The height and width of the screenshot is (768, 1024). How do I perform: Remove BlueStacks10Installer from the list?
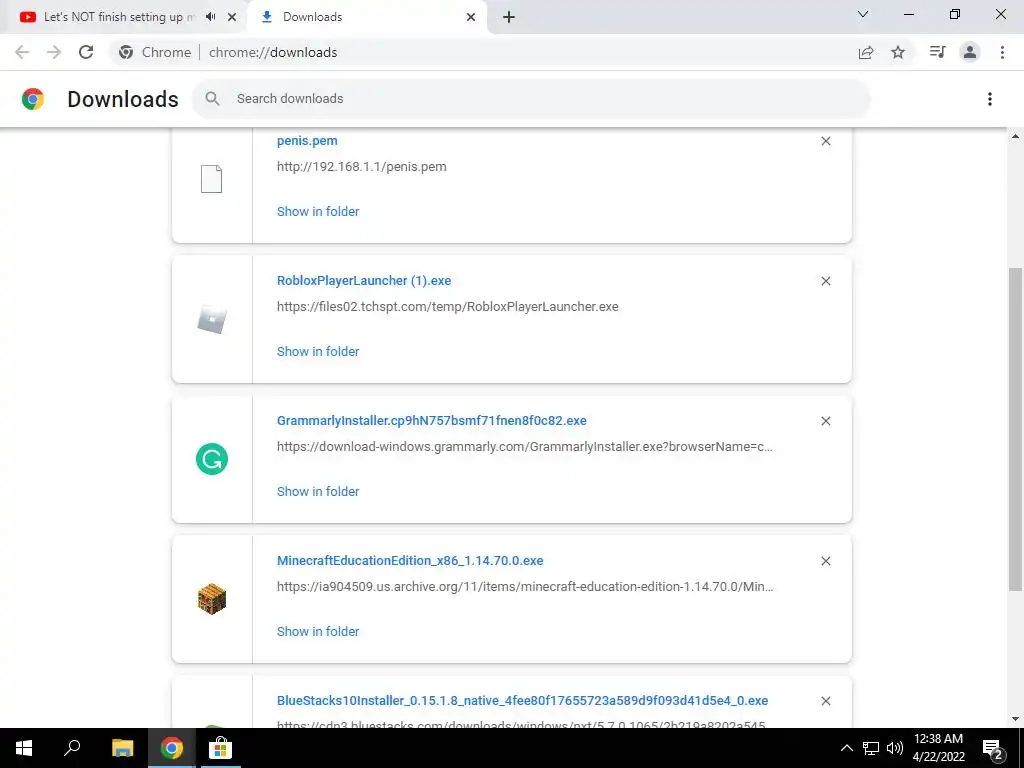pos(825,701)
